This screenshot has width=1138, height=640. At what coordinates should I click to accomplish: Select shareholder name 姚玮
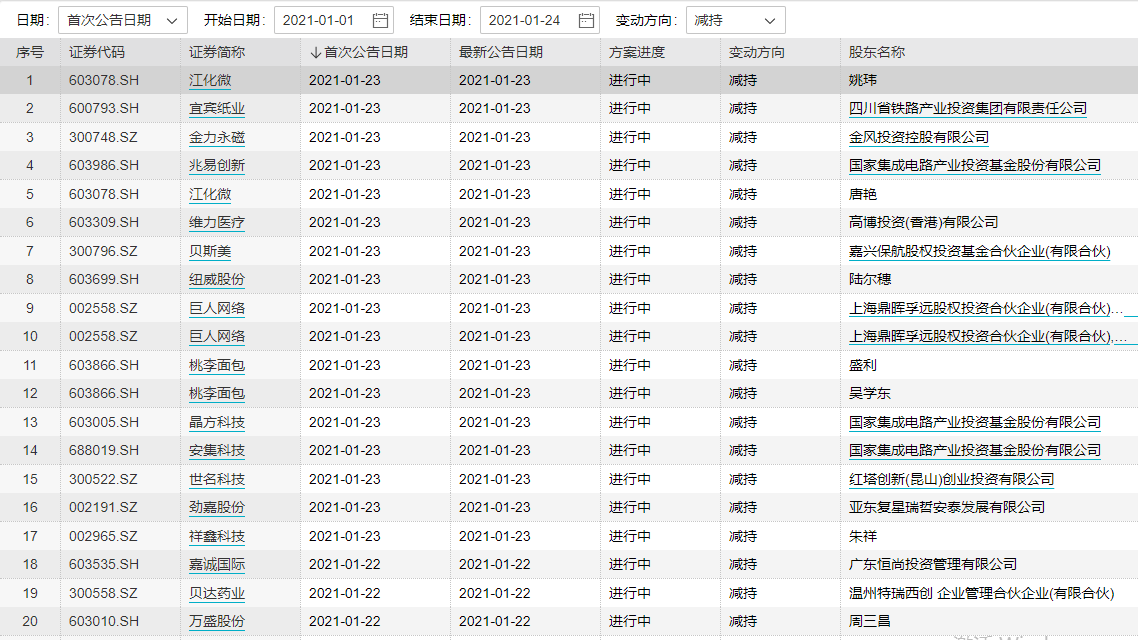tap(863, 81)
